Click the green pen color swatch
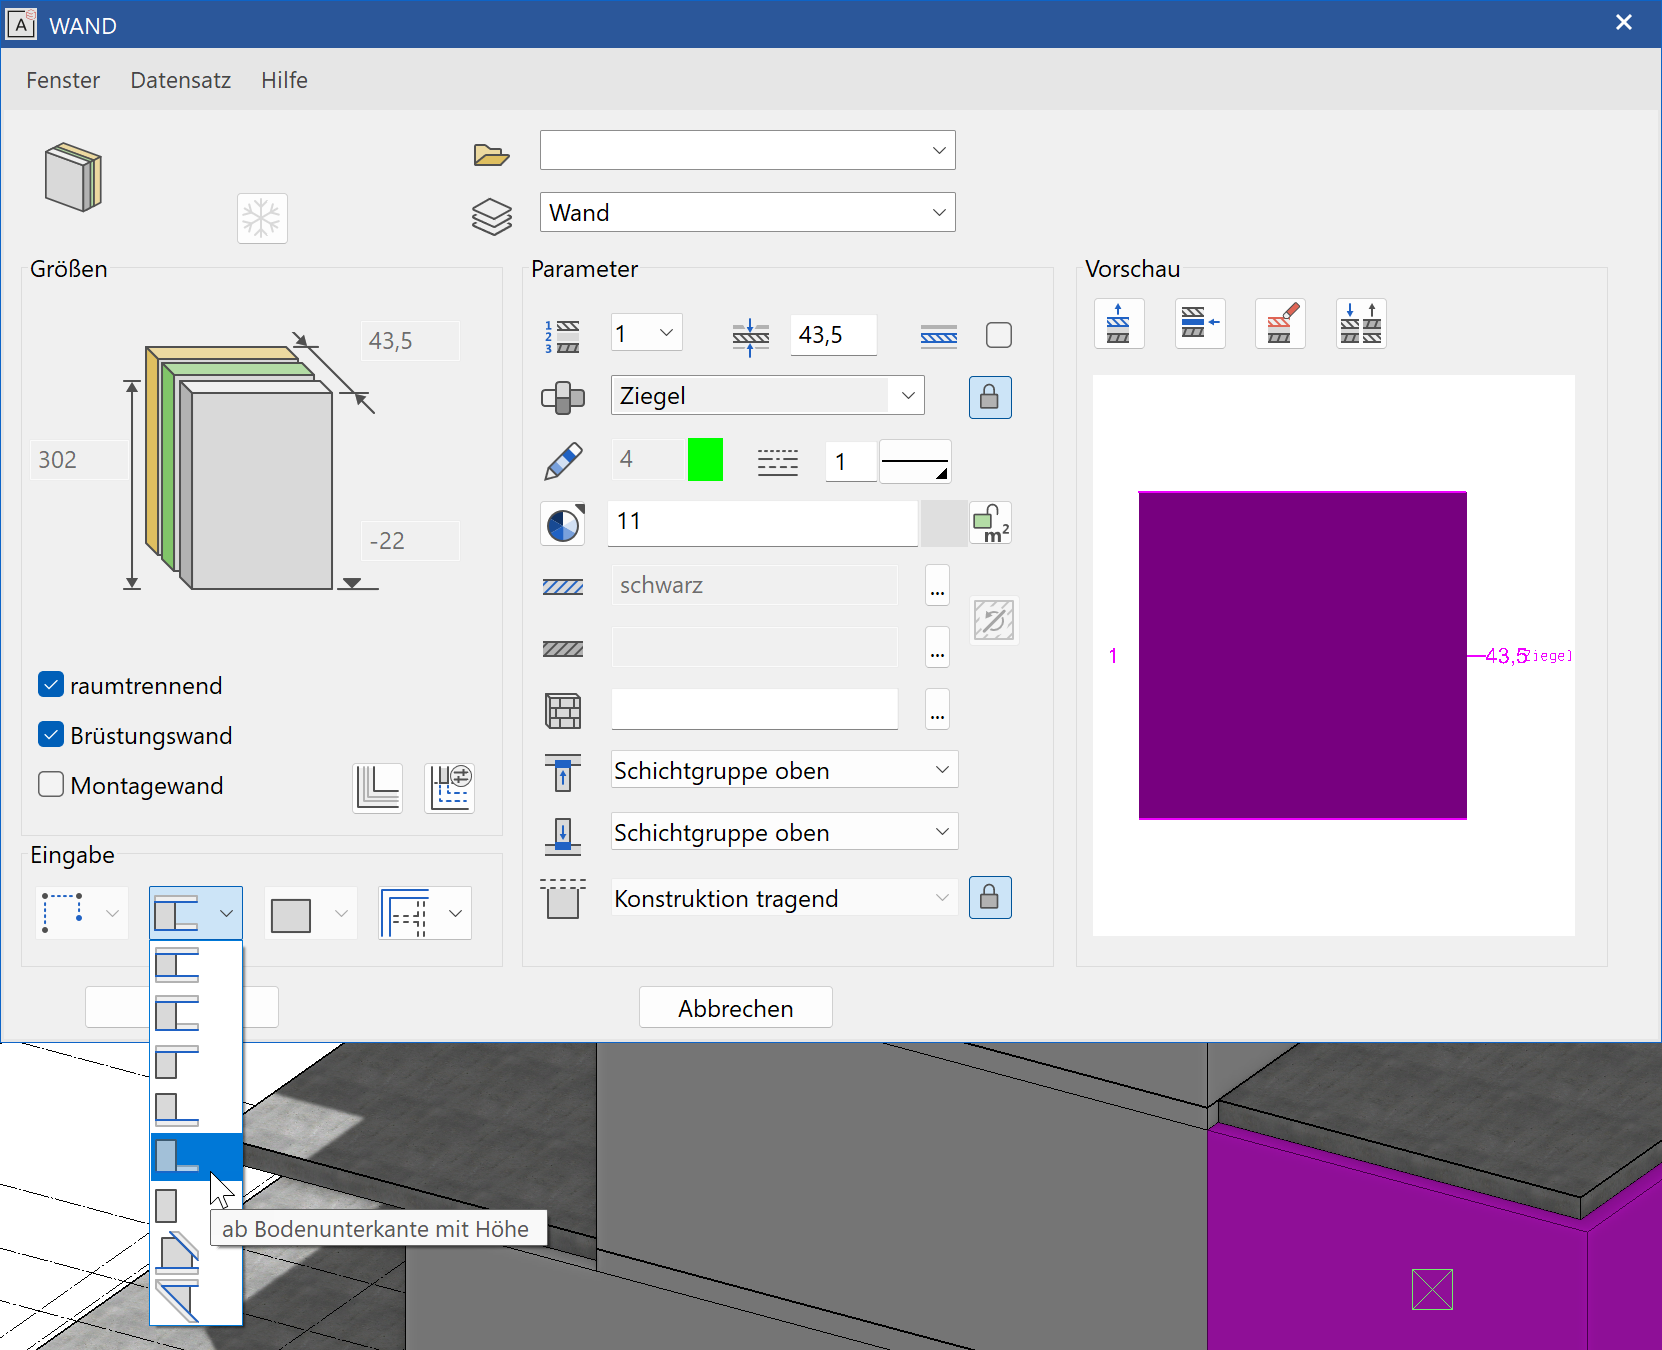 click(706, 460)
